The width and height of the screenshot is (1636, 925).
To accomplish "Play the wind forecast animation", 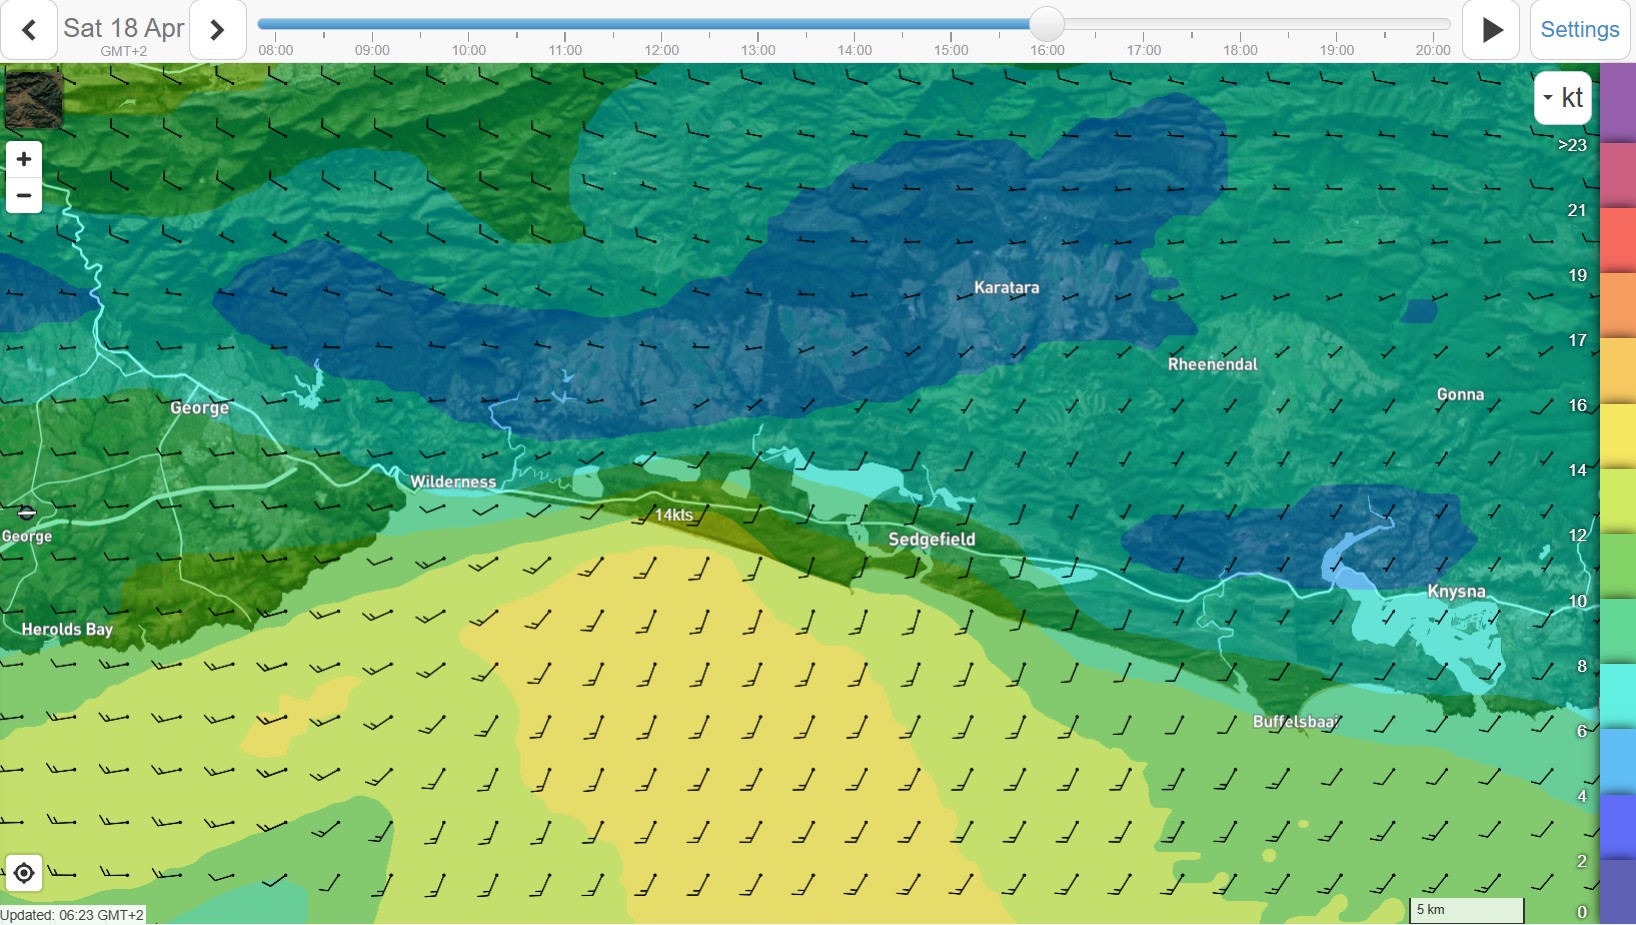I will point(1491,30).
